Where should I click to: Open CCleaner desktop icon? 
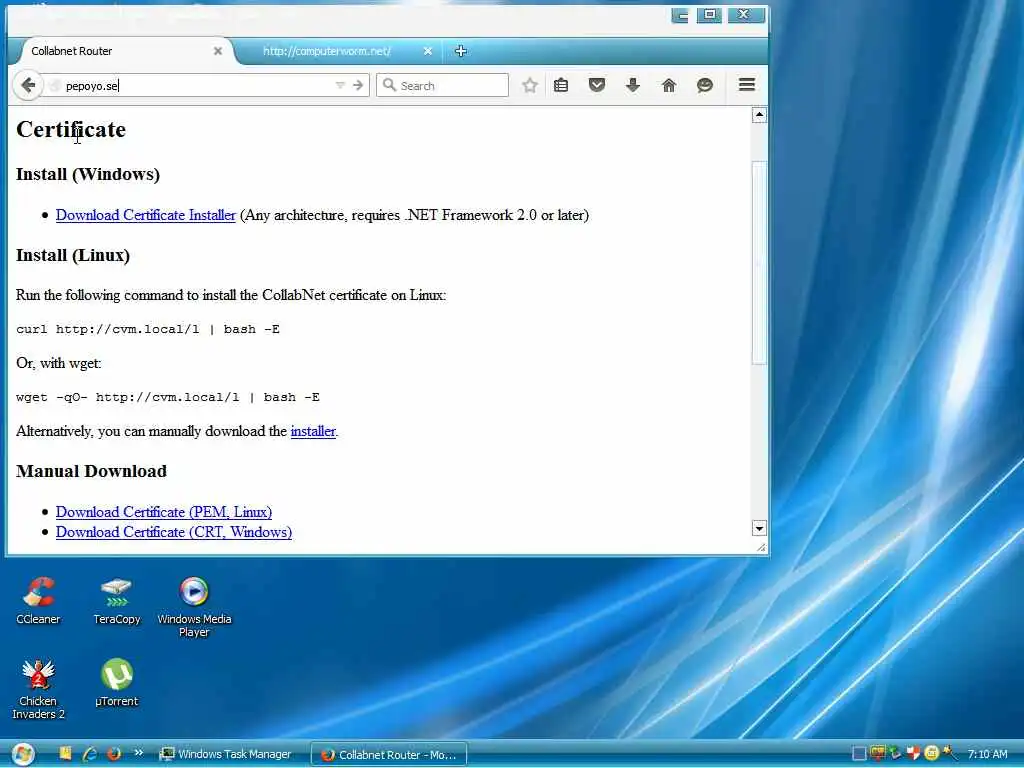point(38,601)
